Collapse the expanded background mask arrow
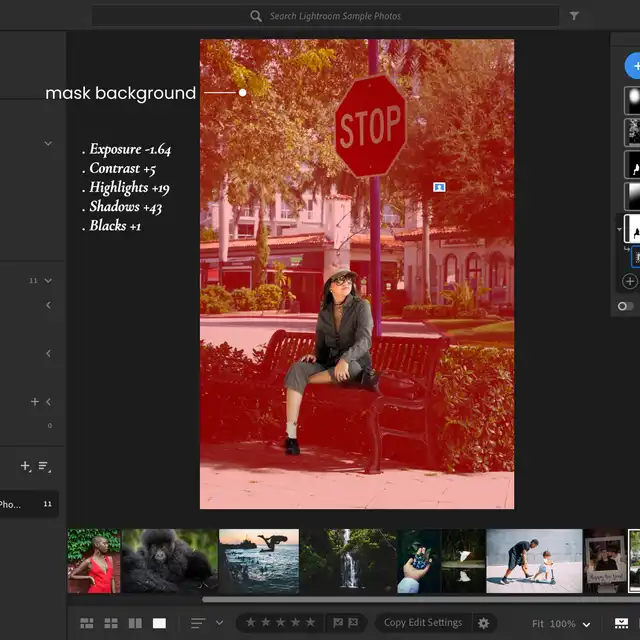 pyautogui.click(x=618, y=229)
